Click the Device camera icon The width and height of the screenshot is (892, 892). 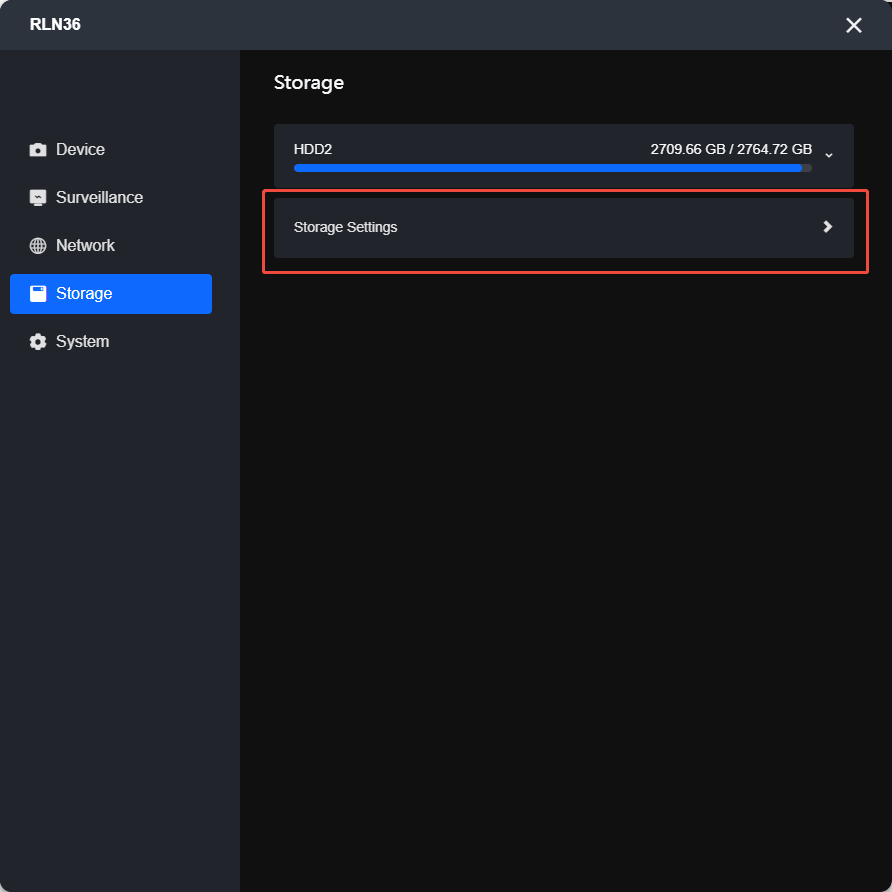point(38,150)
